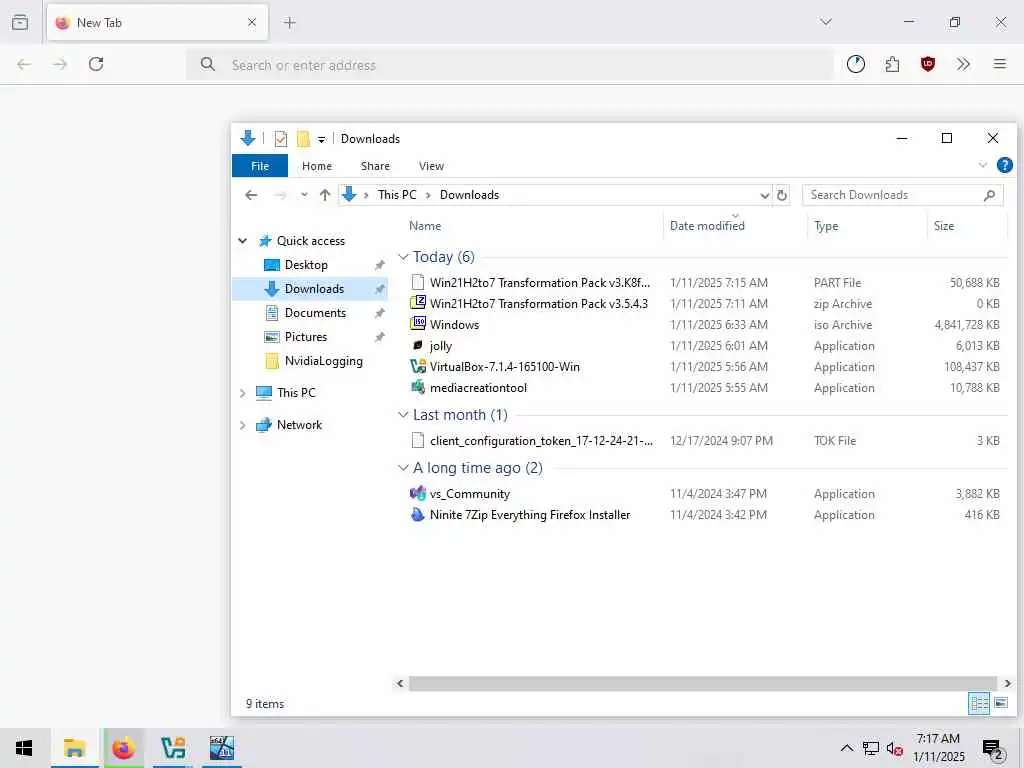Open the Explorer File tab
Viewport: 1024px width, 768px height.
pyautogui.click(x=260, y=166)
